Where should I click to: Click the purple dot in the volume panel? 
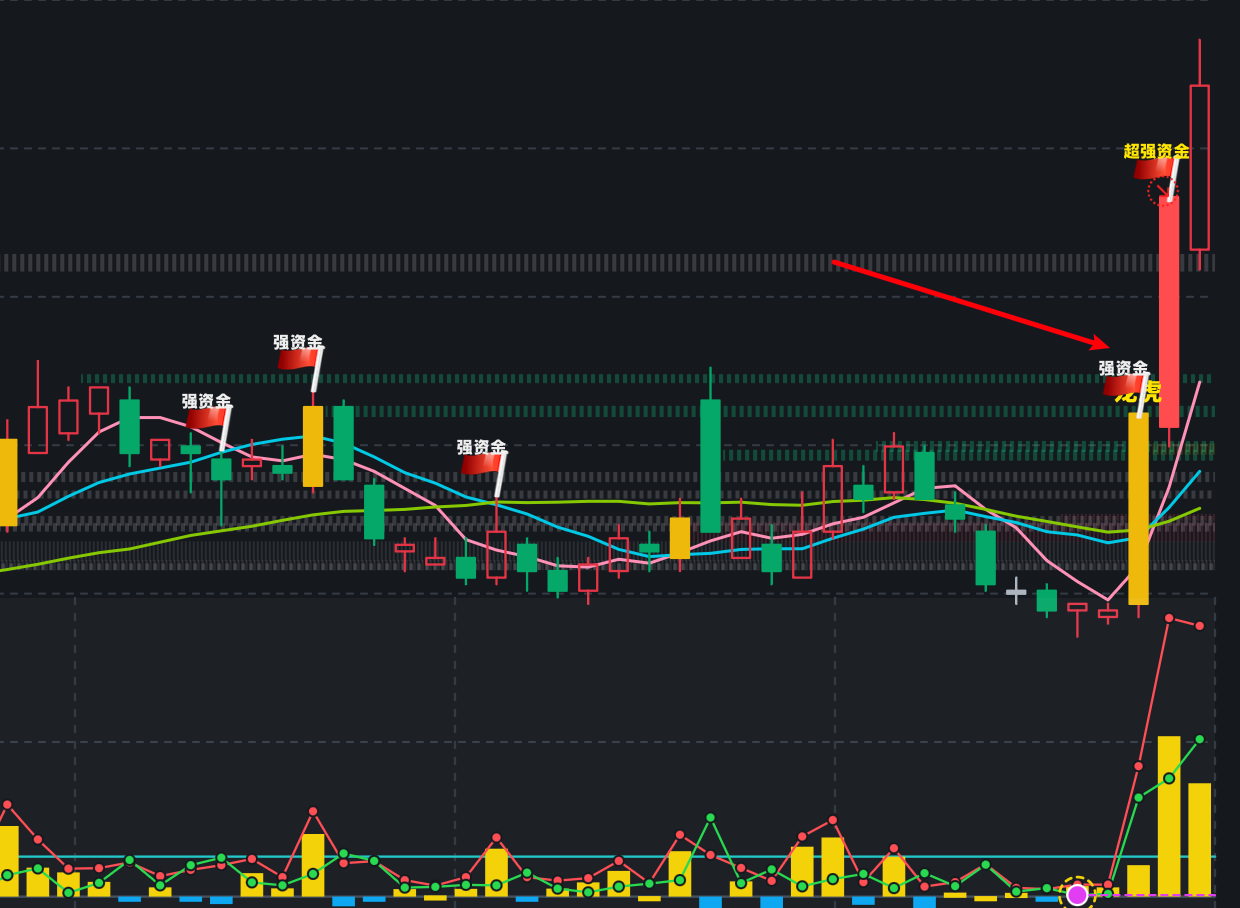click(x=1077, y=894)
